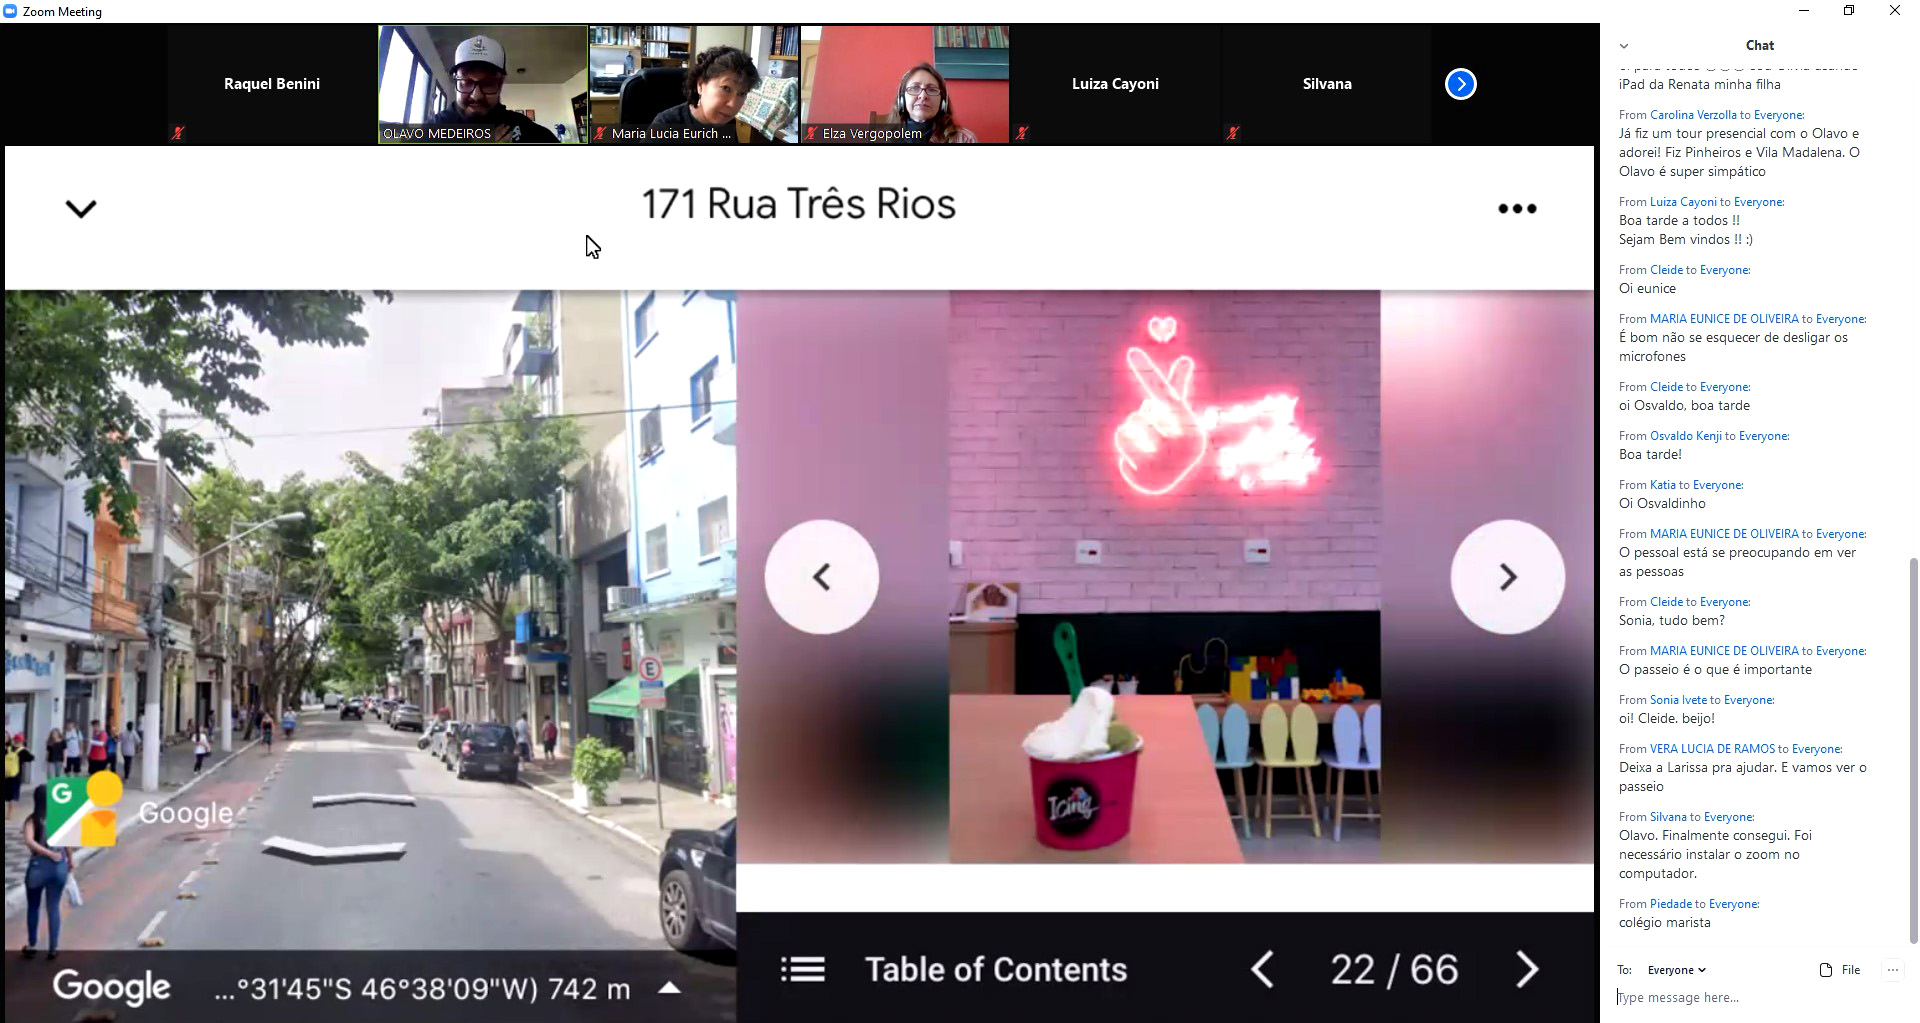Viewport: 1920px width, 1023px height.
Task: Select the OLAVO MEDEIROS video thumbnail
Action: click(483, 84)
